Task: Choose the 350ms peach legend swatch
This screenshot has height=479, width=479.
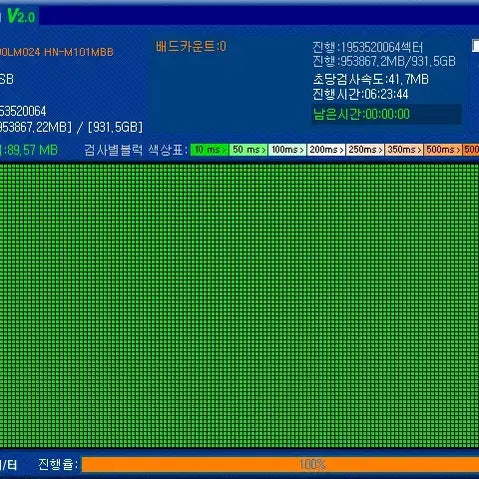Action: pyautogui.click(x=404, y=150)
